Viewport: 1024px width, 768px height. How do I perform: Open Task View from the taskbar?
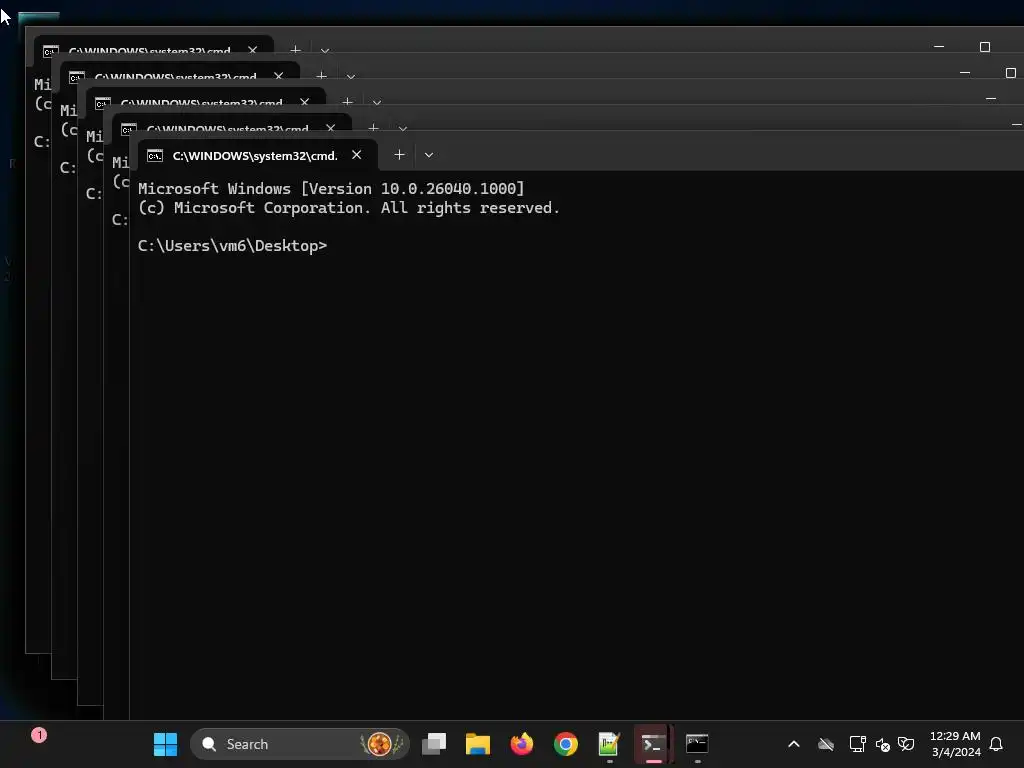point(434,744)
